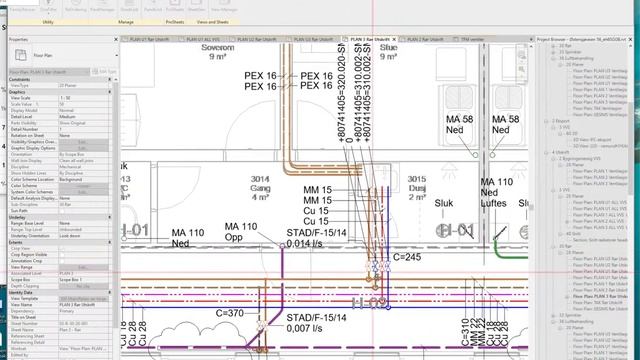640x360 pixels.
Task: Collapse the Constraints section
Action: [x=109, y=79]
